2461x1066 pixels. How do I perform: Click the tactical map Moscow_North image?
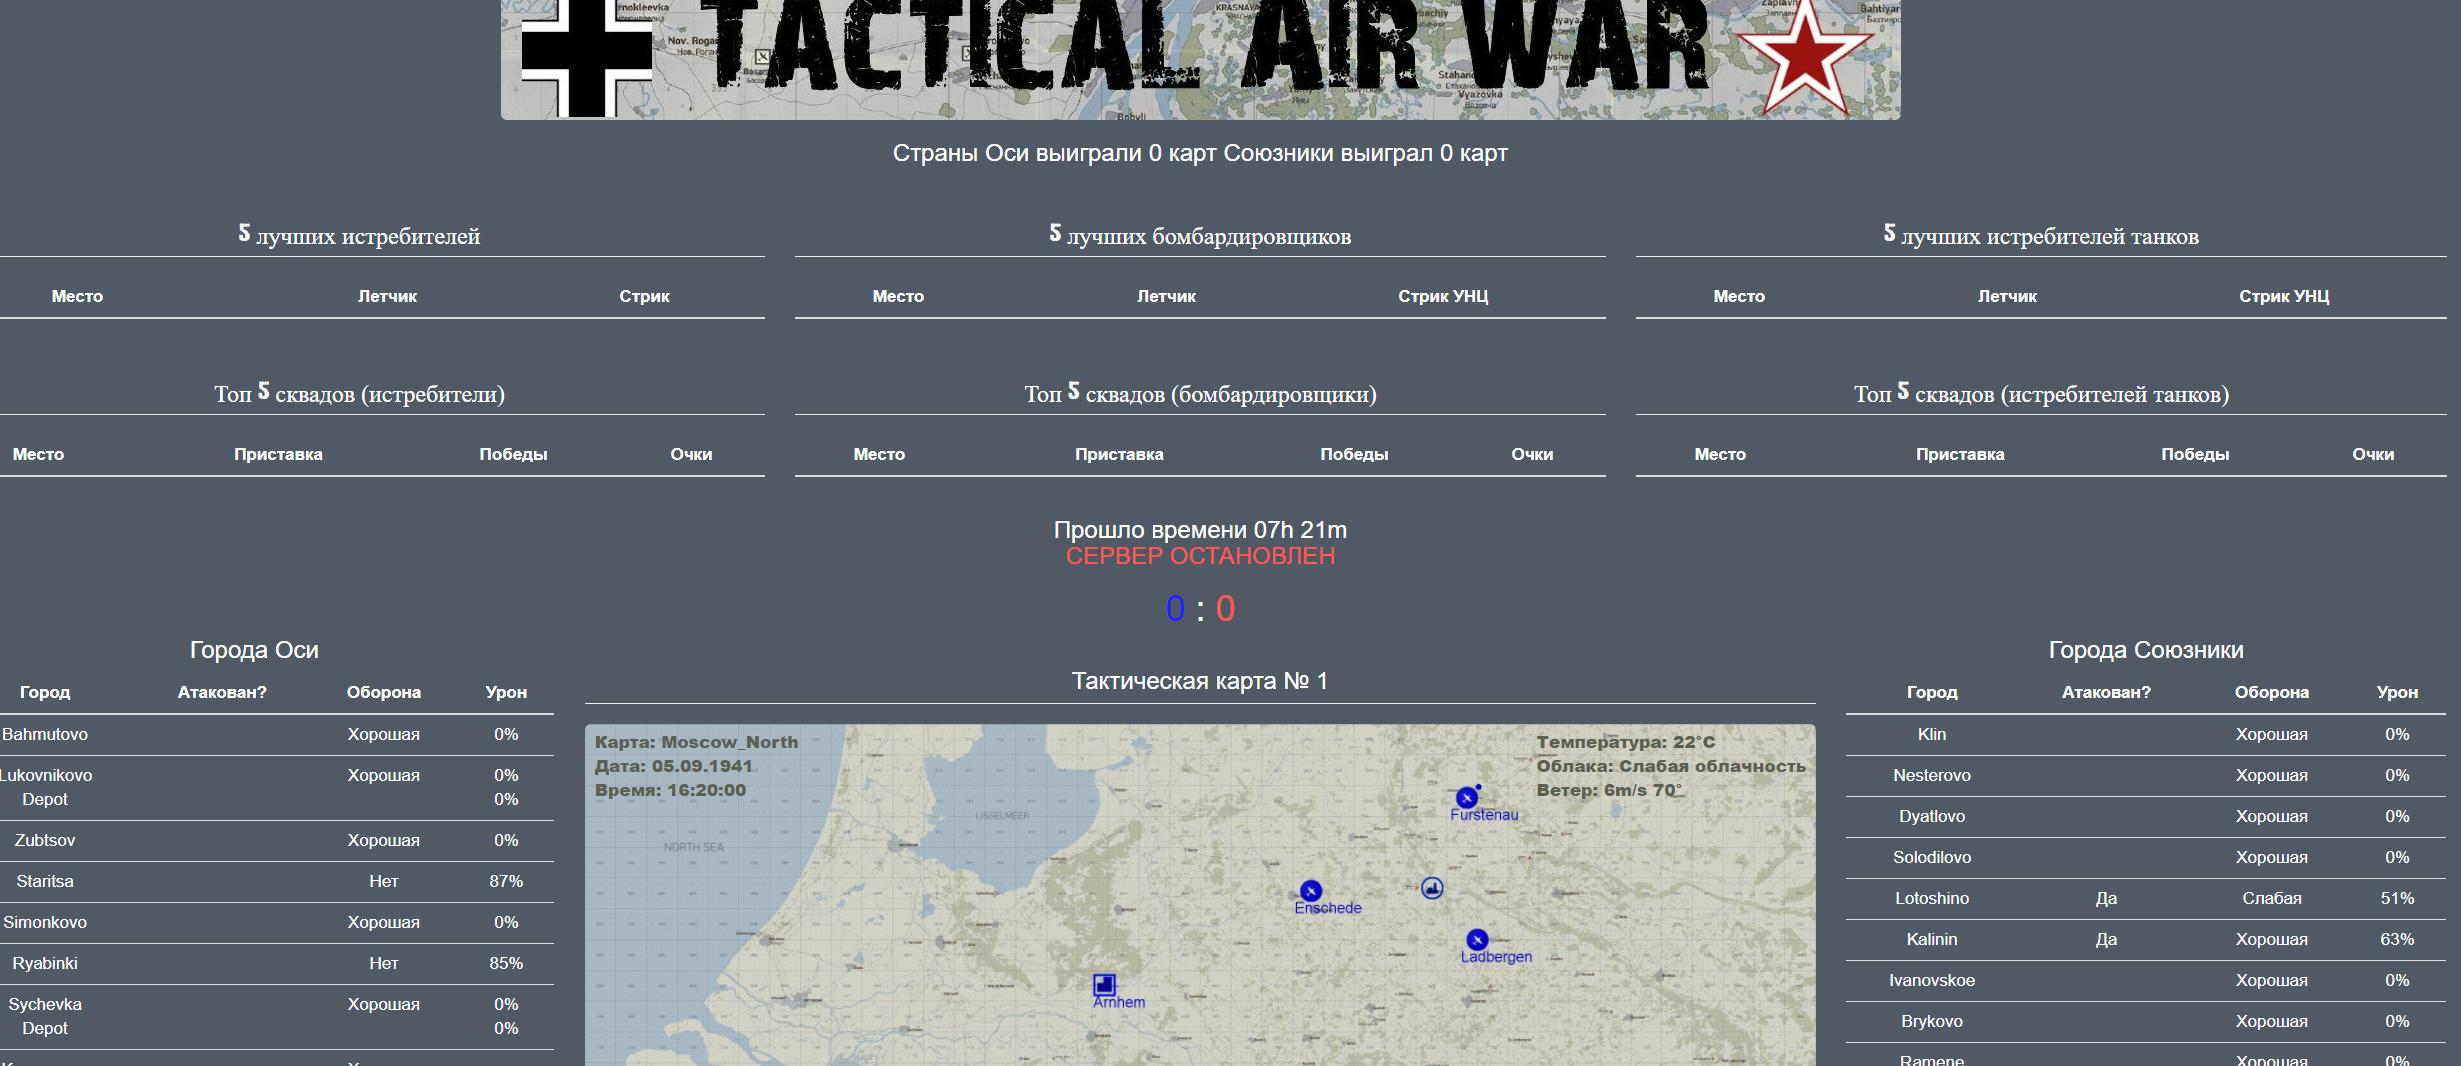[1200, 895]
